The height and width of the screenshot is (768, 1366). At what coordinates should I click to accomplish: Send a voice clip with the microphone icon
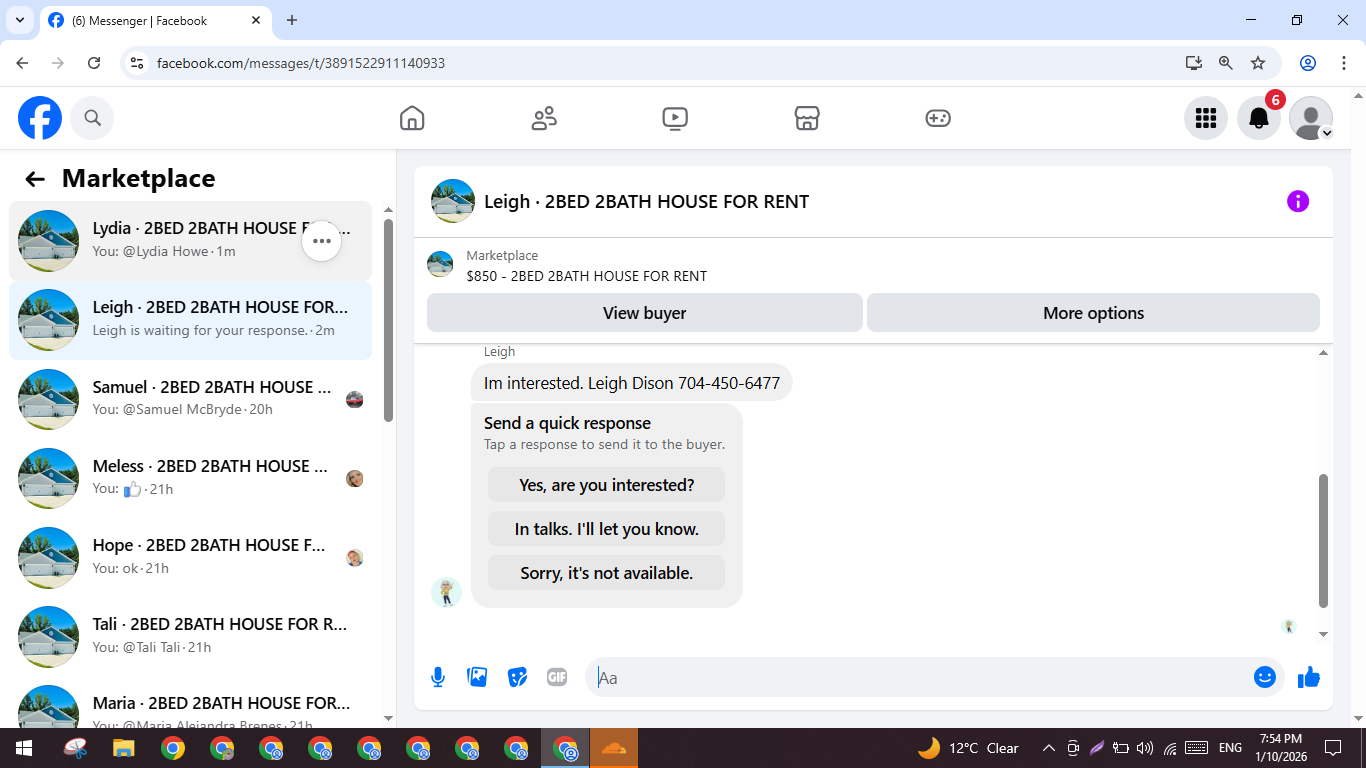click(438, 677)
